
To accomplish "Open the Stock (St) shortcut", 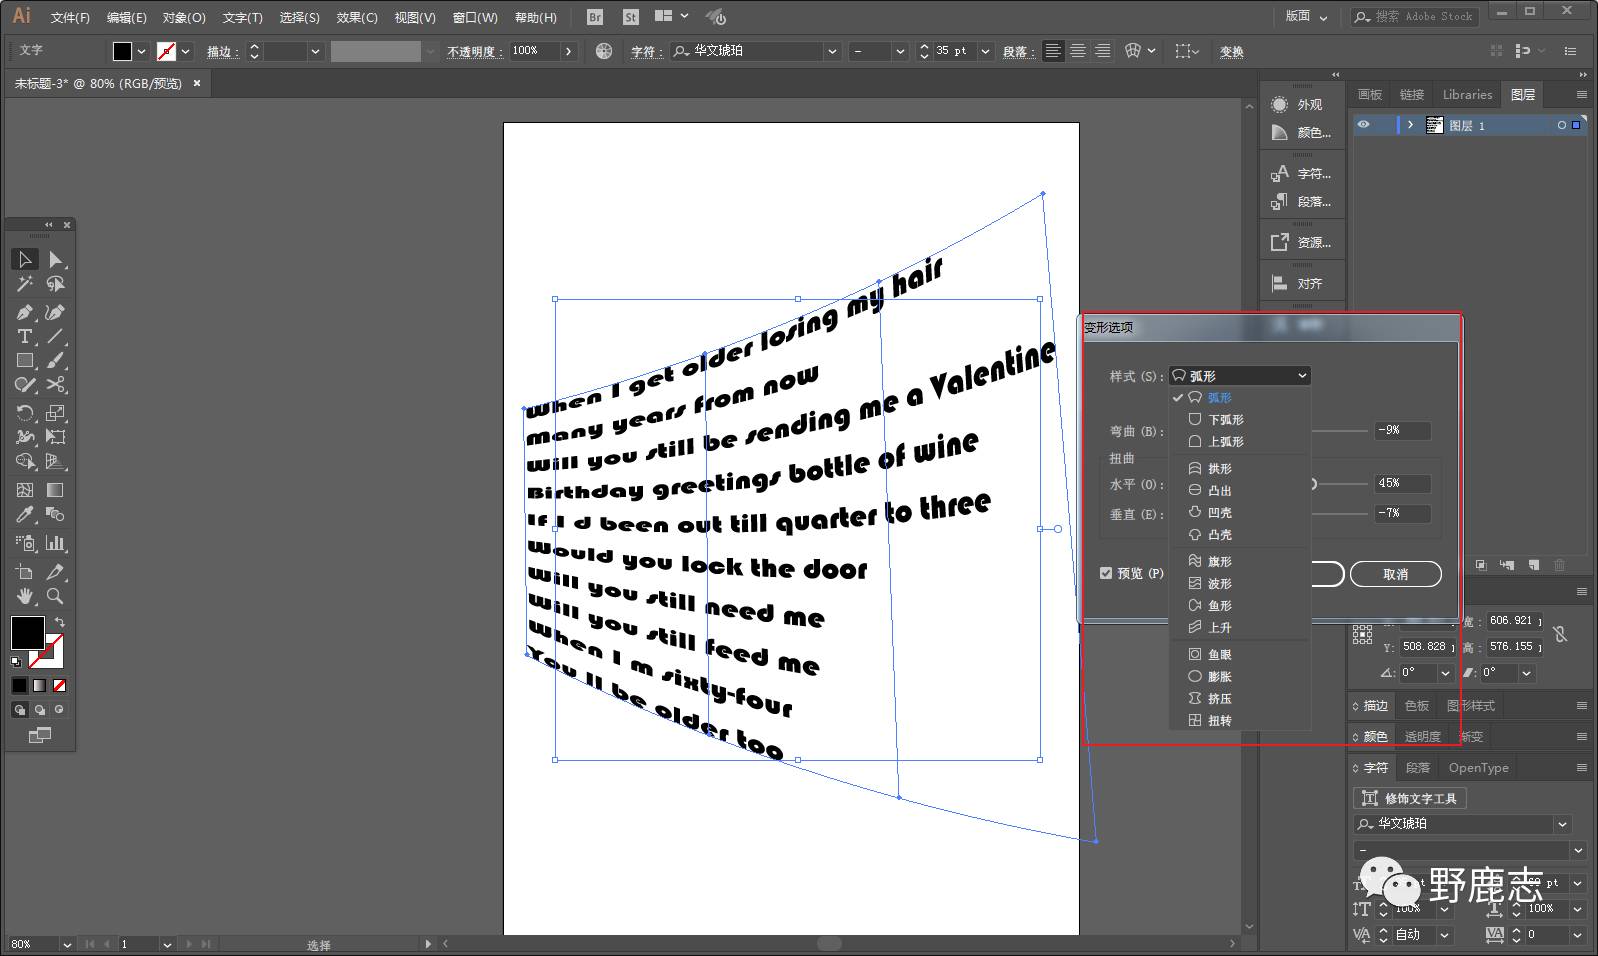I will 630,17.
